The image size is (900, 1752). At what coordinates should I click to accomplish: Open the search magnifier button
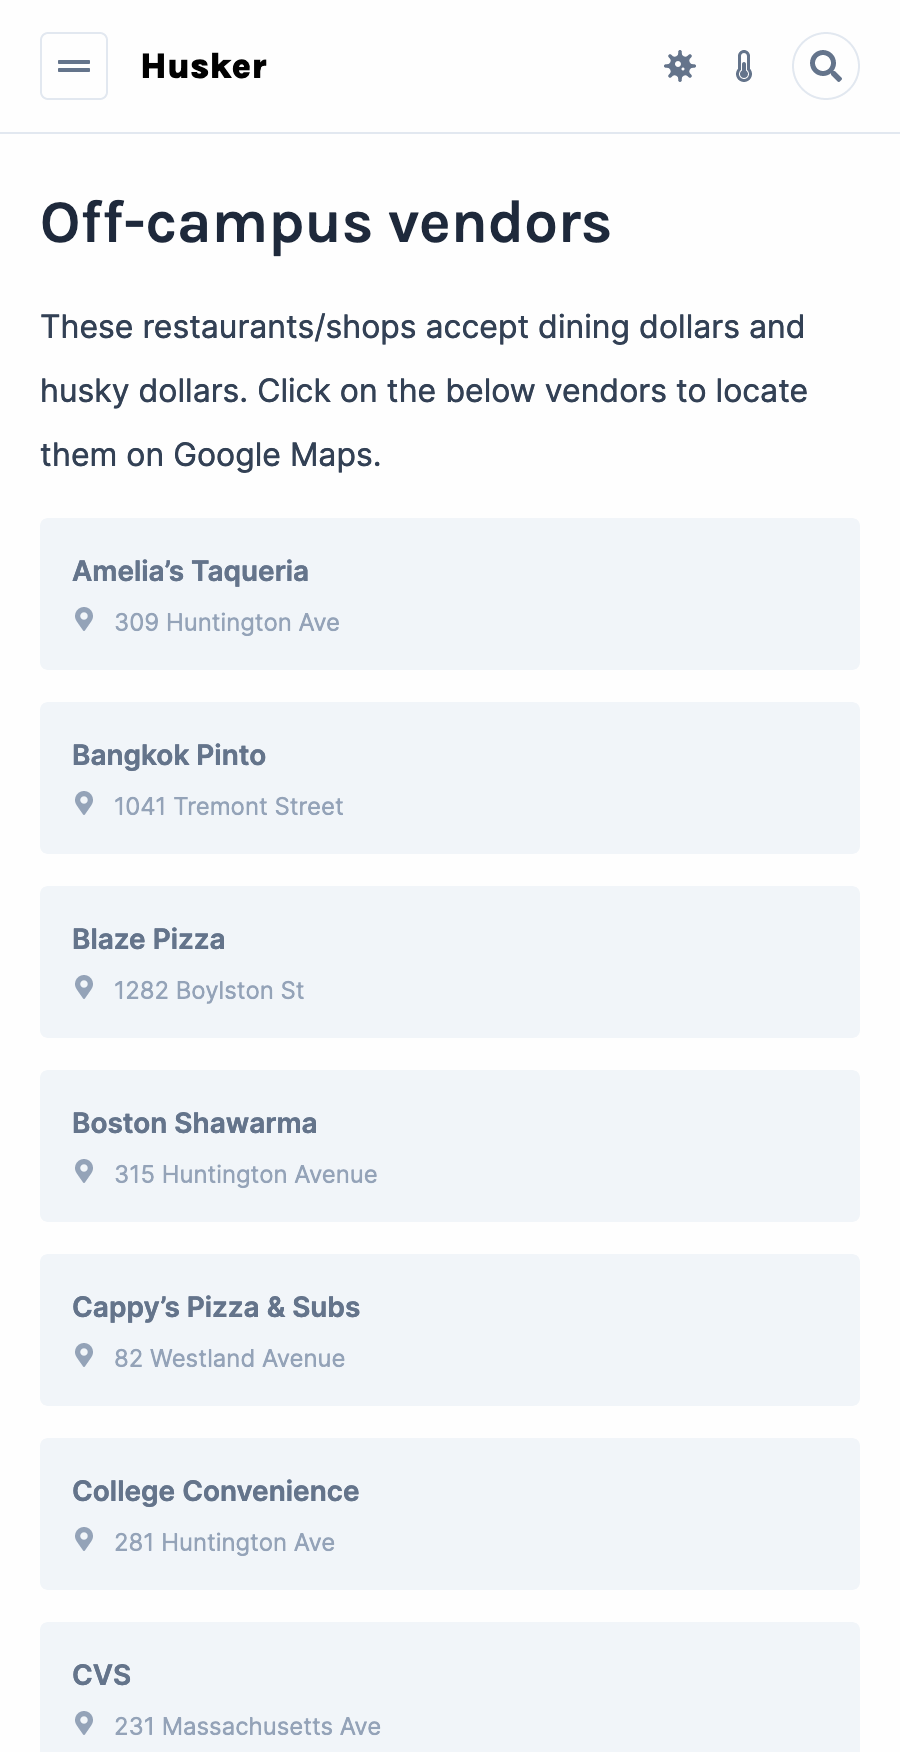[x=826, y=66]
